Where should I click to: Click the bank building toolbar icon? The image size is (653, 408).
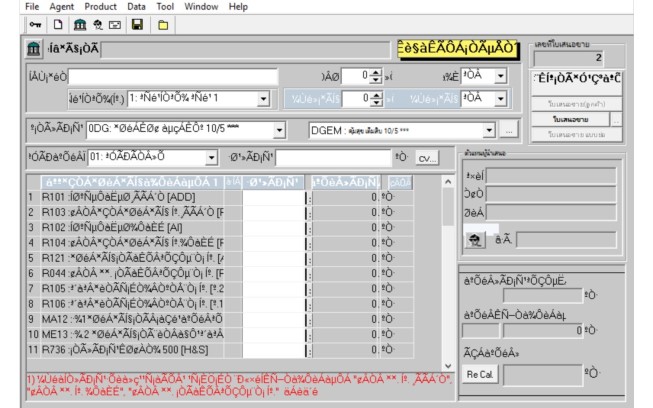80,25
